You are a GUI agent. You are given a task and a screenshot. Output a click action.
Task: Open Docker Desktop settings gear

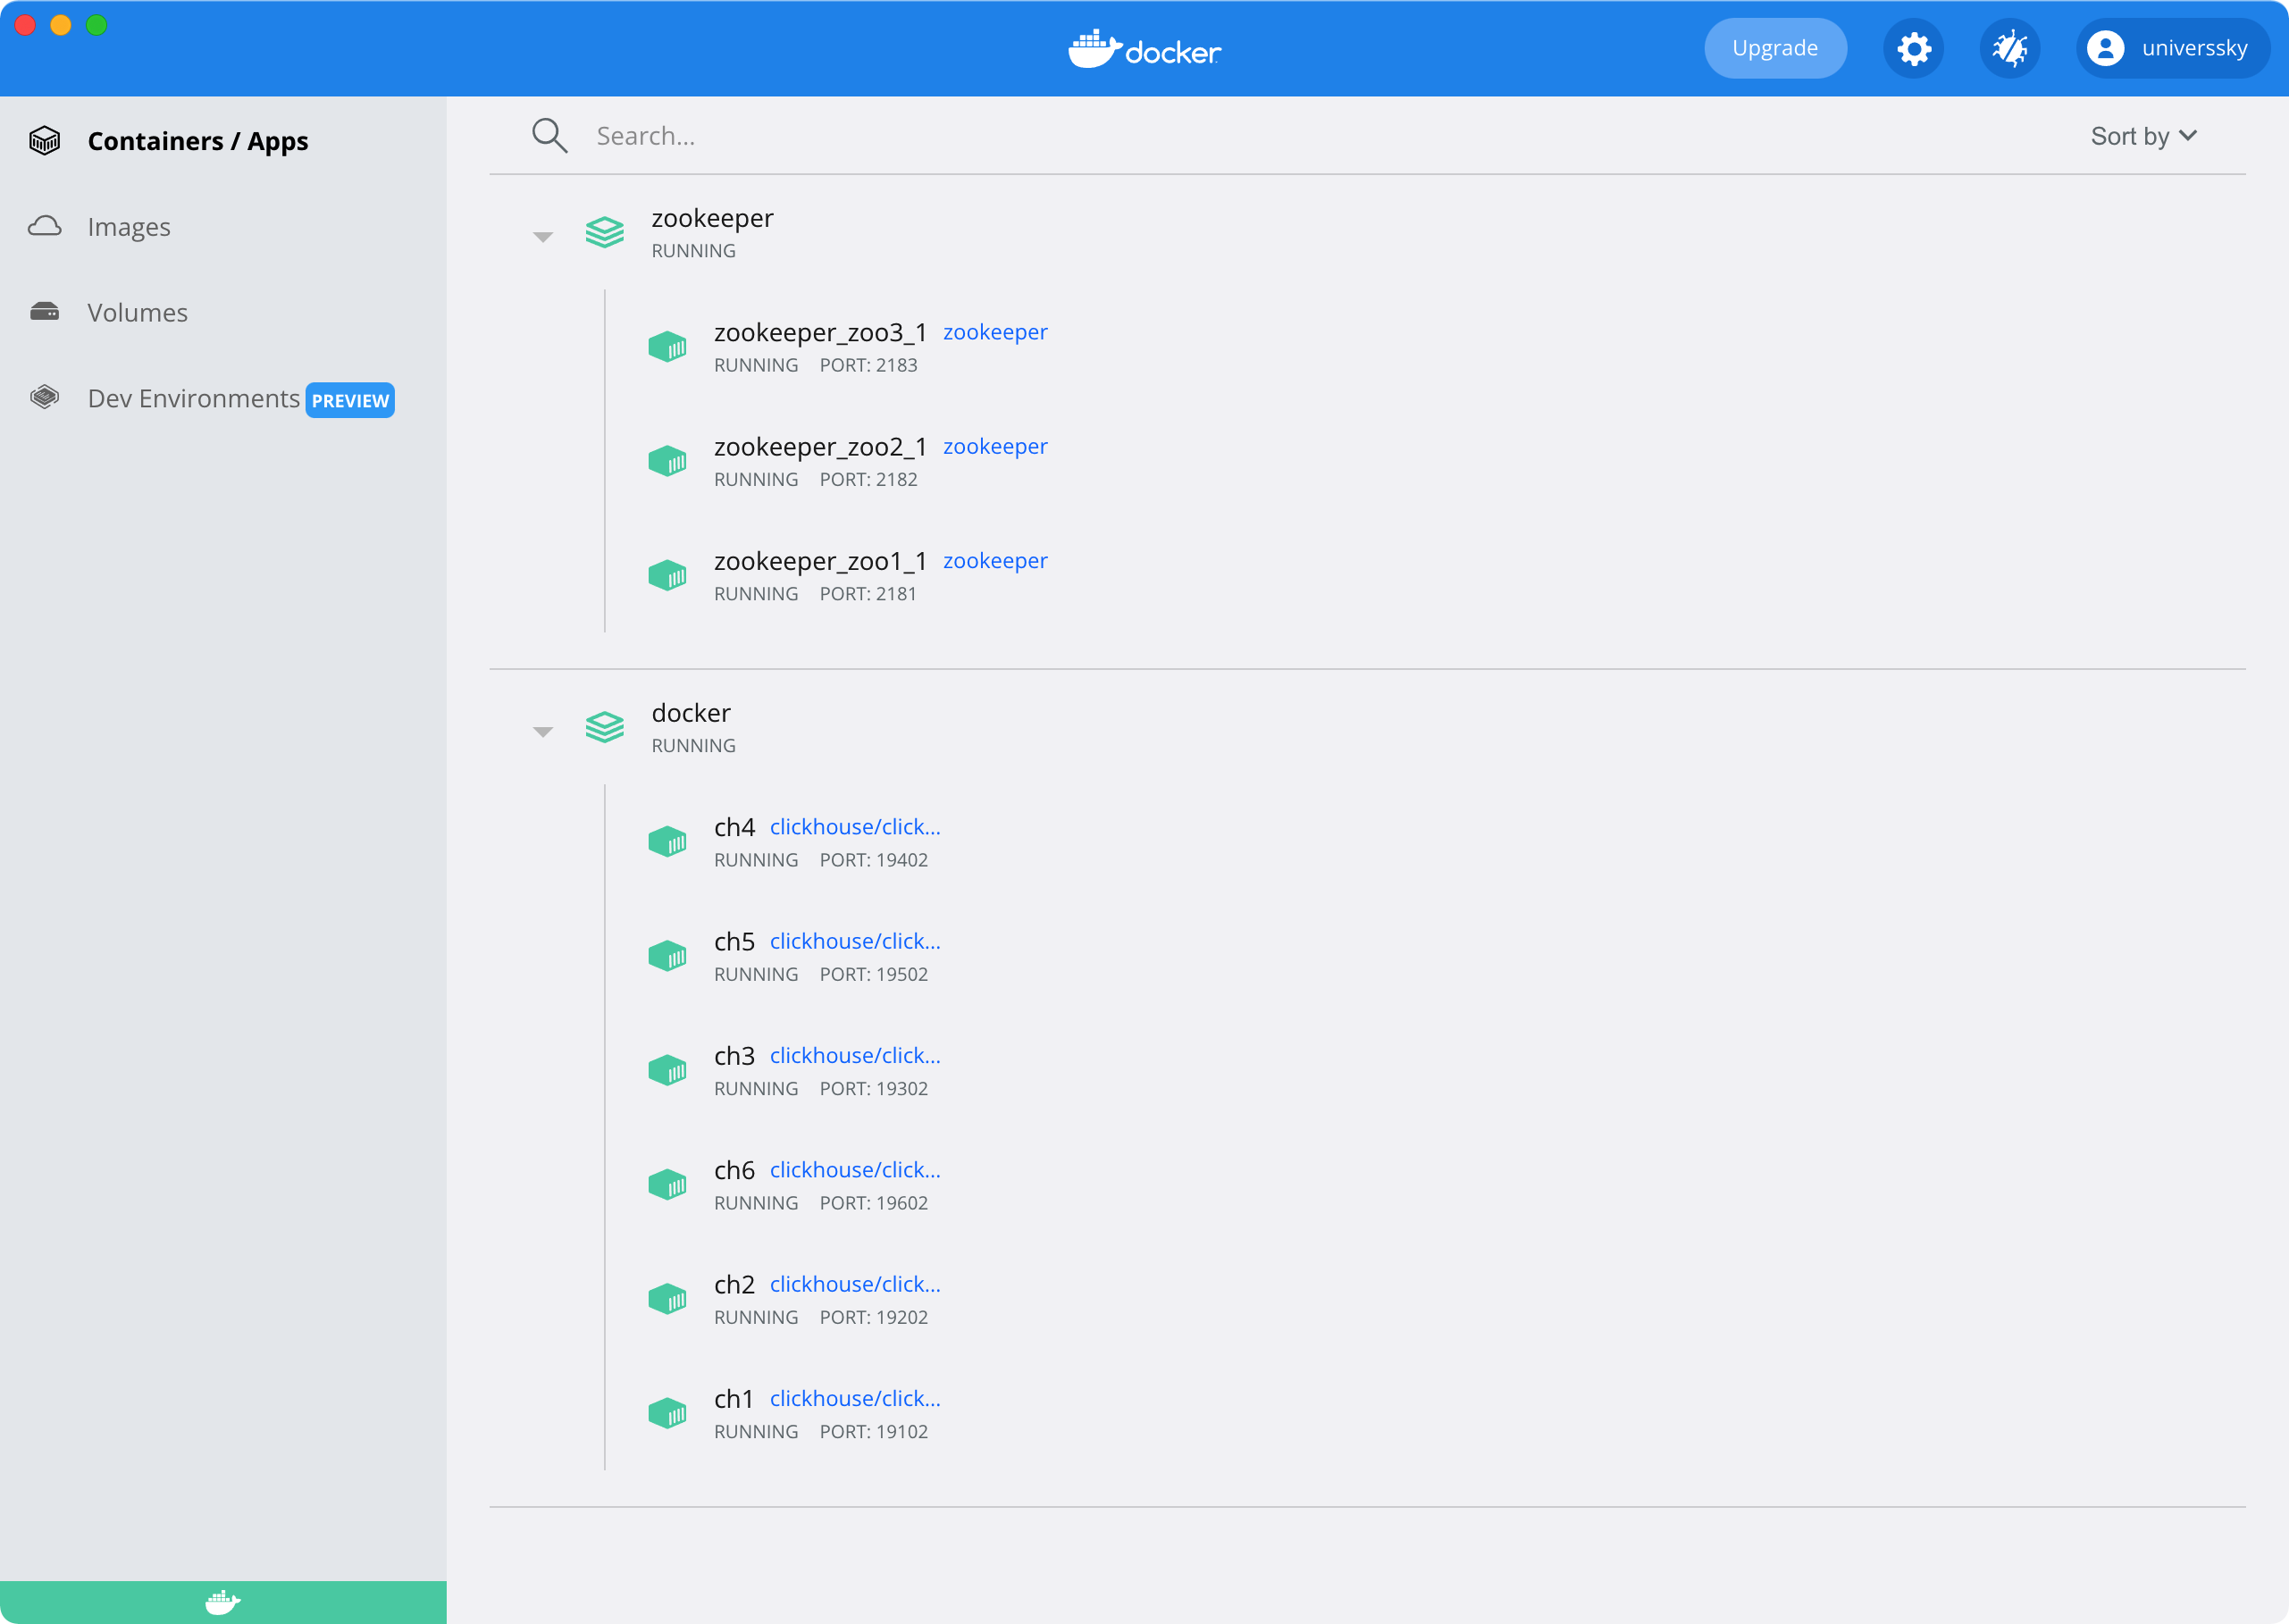(1913, 47)
